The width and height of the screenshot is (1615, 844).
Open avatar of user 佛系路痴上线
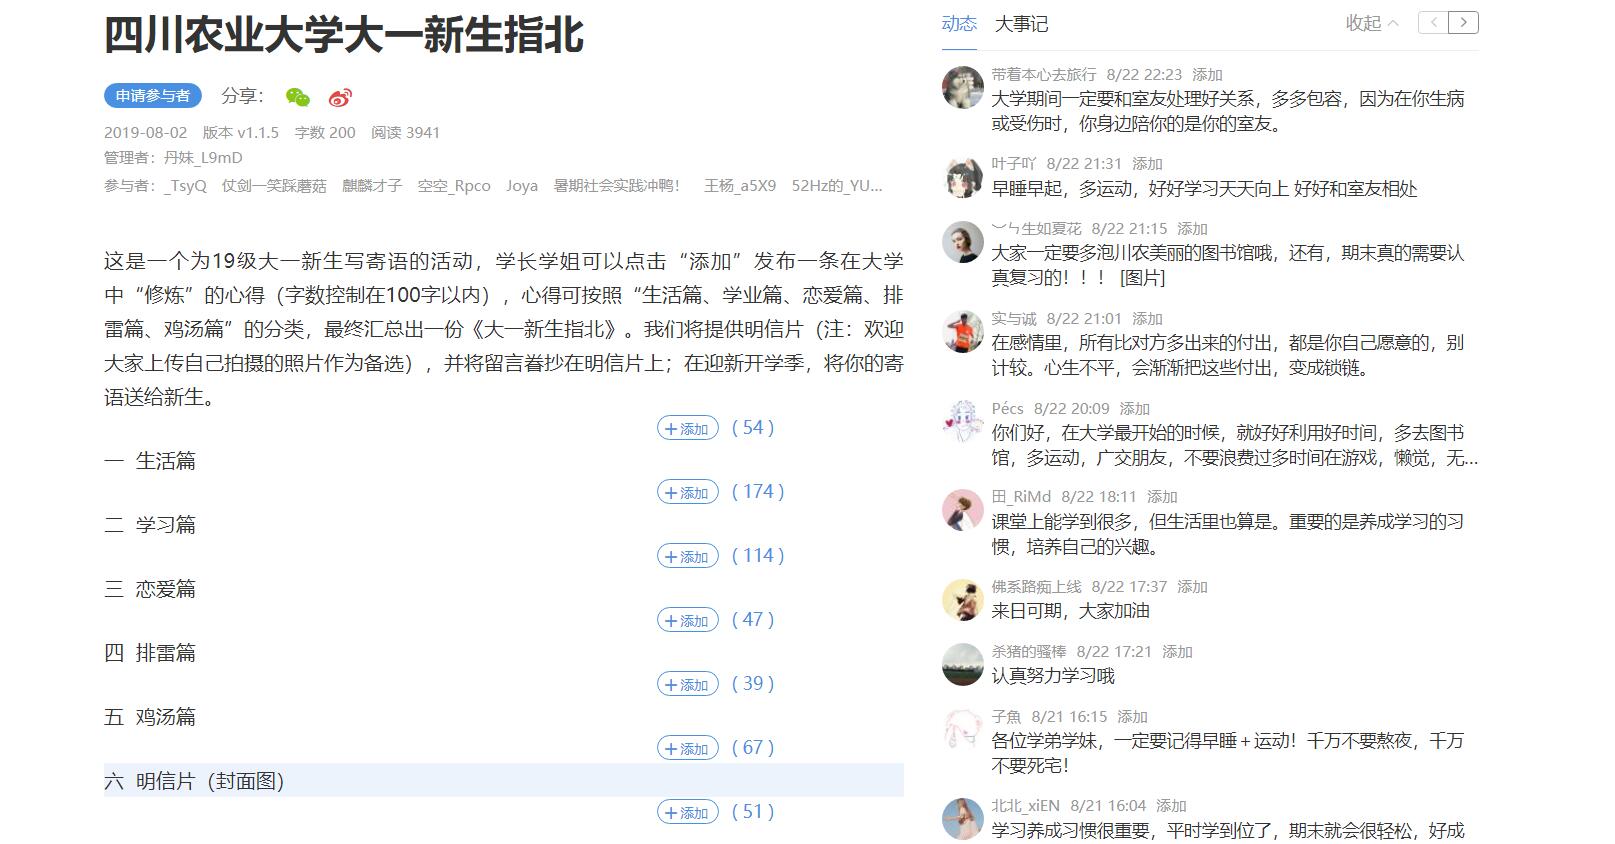pos(963,600)
